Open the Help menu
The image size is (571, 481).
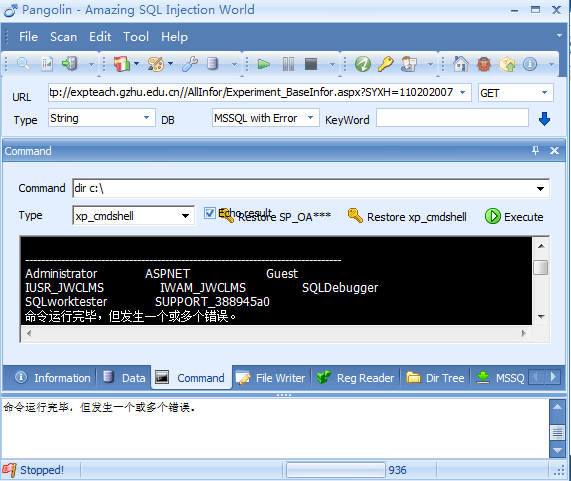pos(174,37)
